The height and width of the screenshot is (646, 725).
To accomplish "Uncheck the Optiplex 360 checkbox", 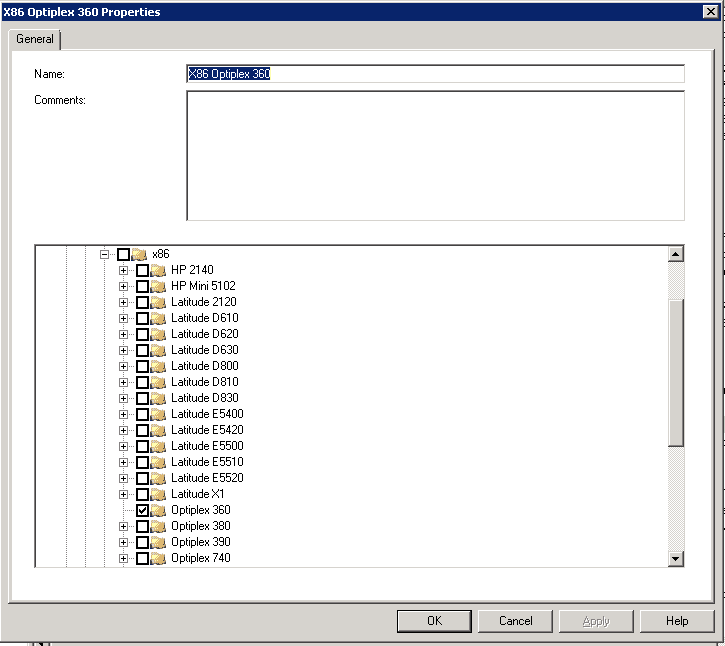I will [x=142, y=511].
